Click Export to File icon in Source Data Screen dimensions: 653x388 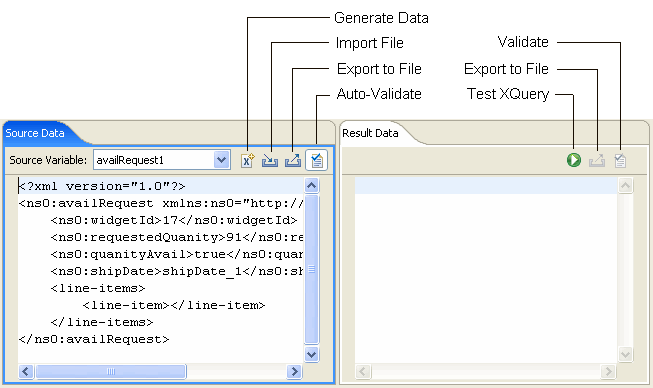coord(293,160)
